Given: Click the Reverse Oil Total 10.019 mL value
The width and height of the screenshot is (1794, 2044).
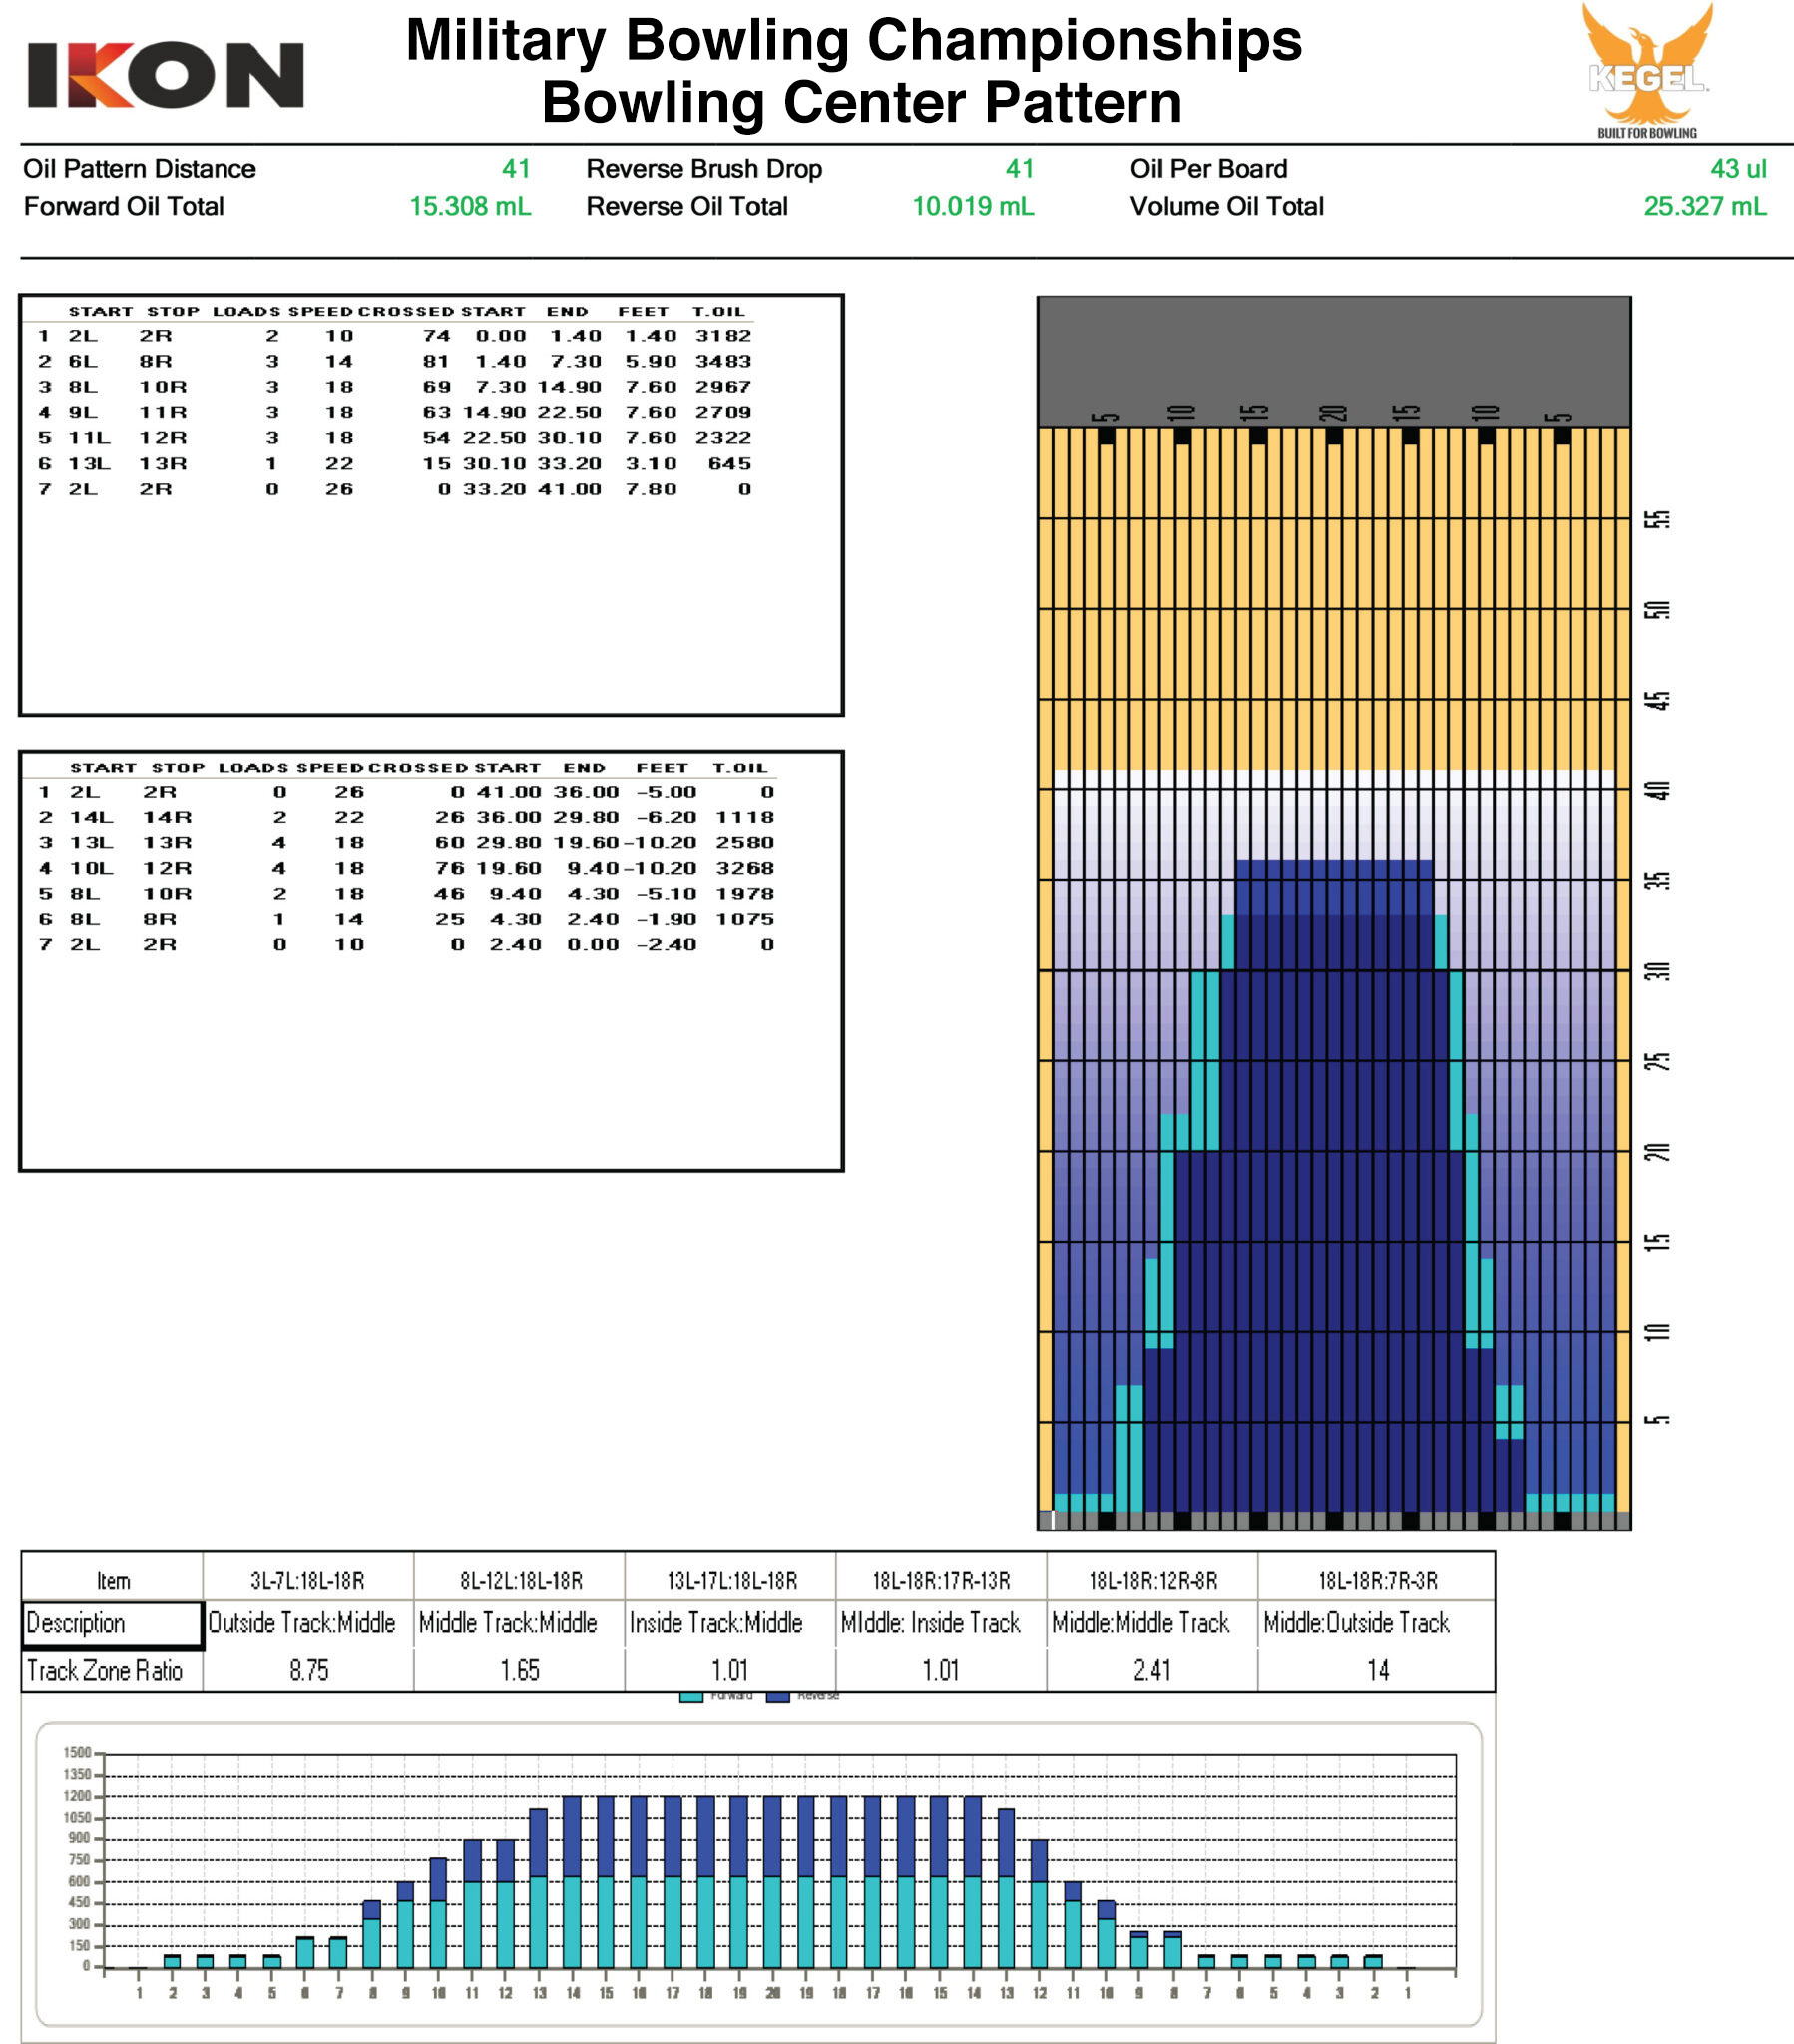Looking at the screenshot, I should click(x=972, y=206).
